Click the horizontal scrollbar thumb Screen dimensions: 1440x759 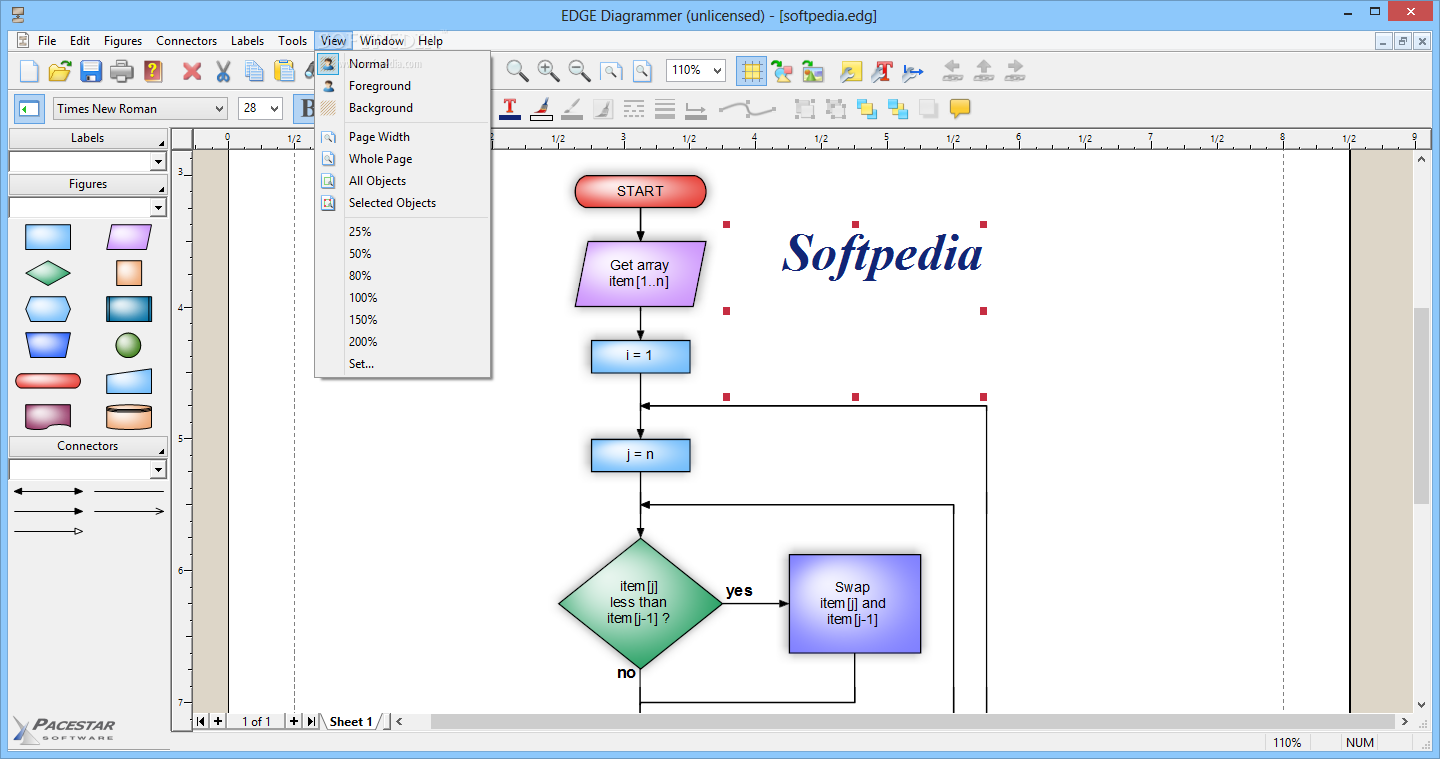coord(912,721)
